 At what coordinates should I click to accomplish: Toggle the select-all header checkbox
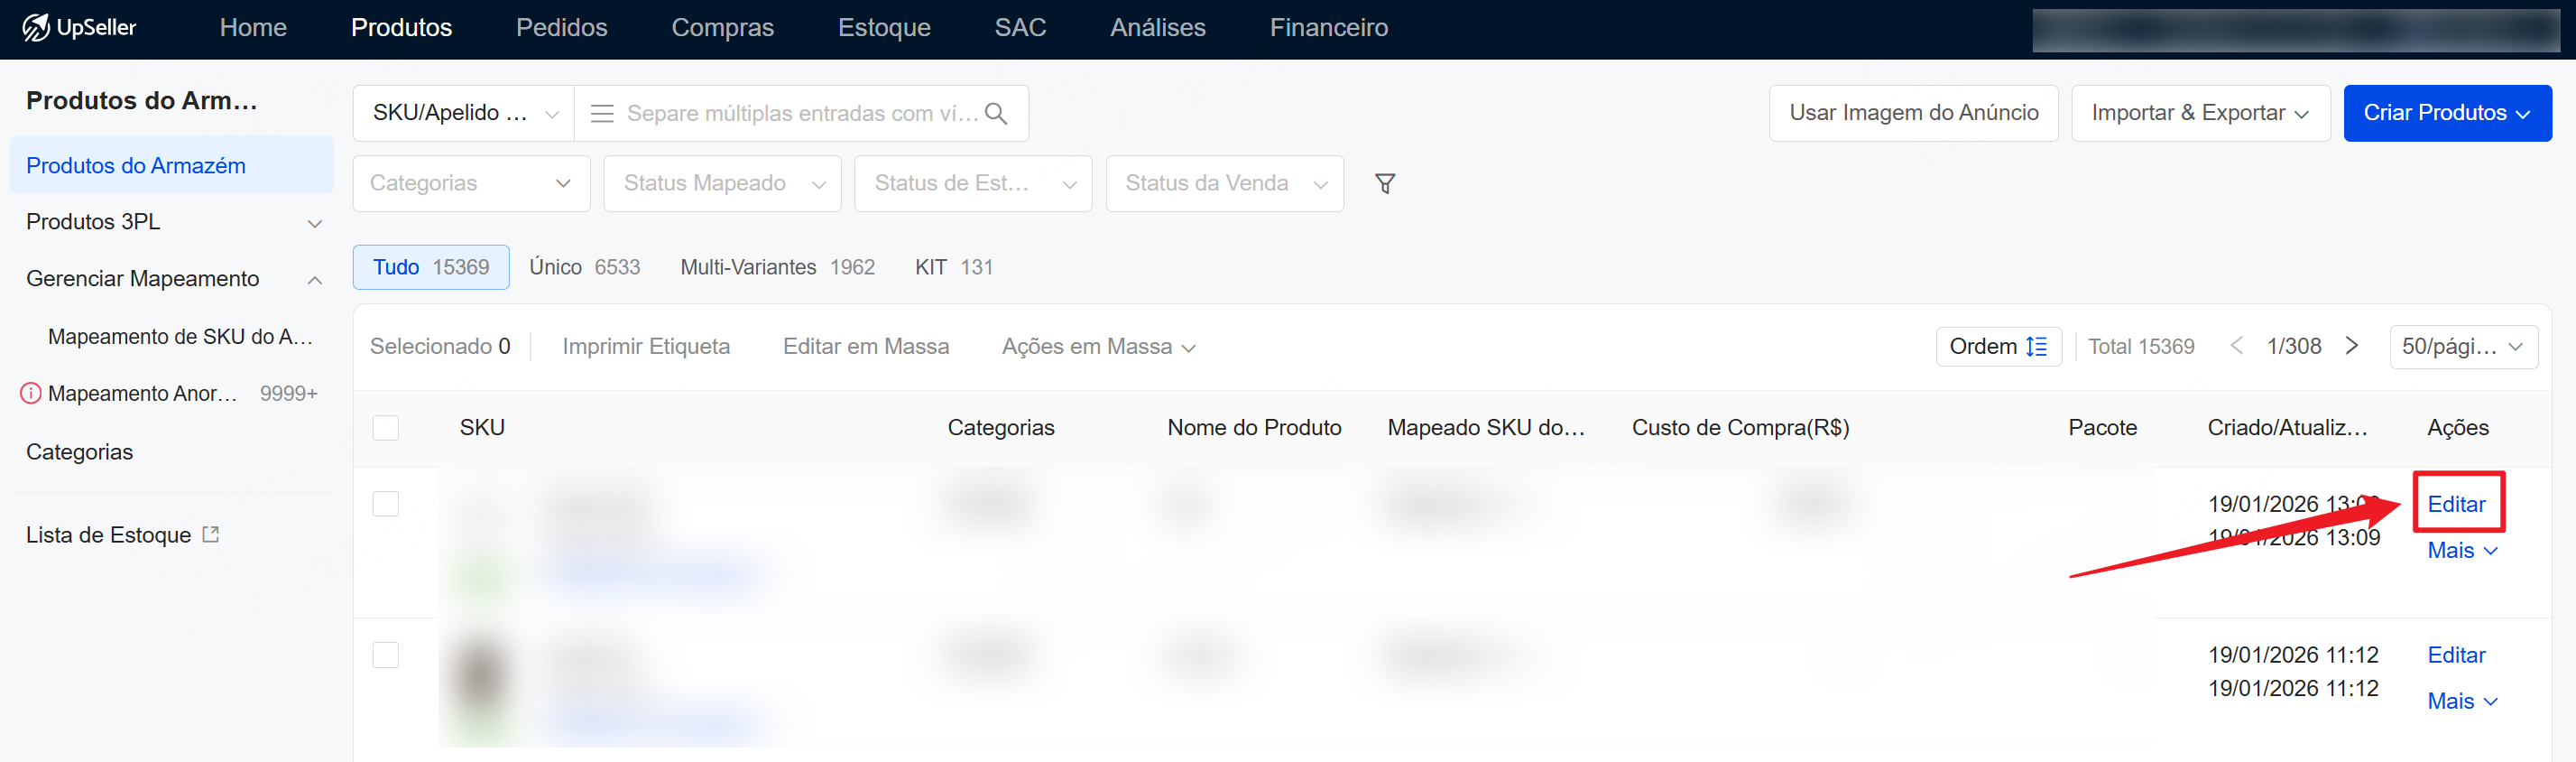[386, 428]
